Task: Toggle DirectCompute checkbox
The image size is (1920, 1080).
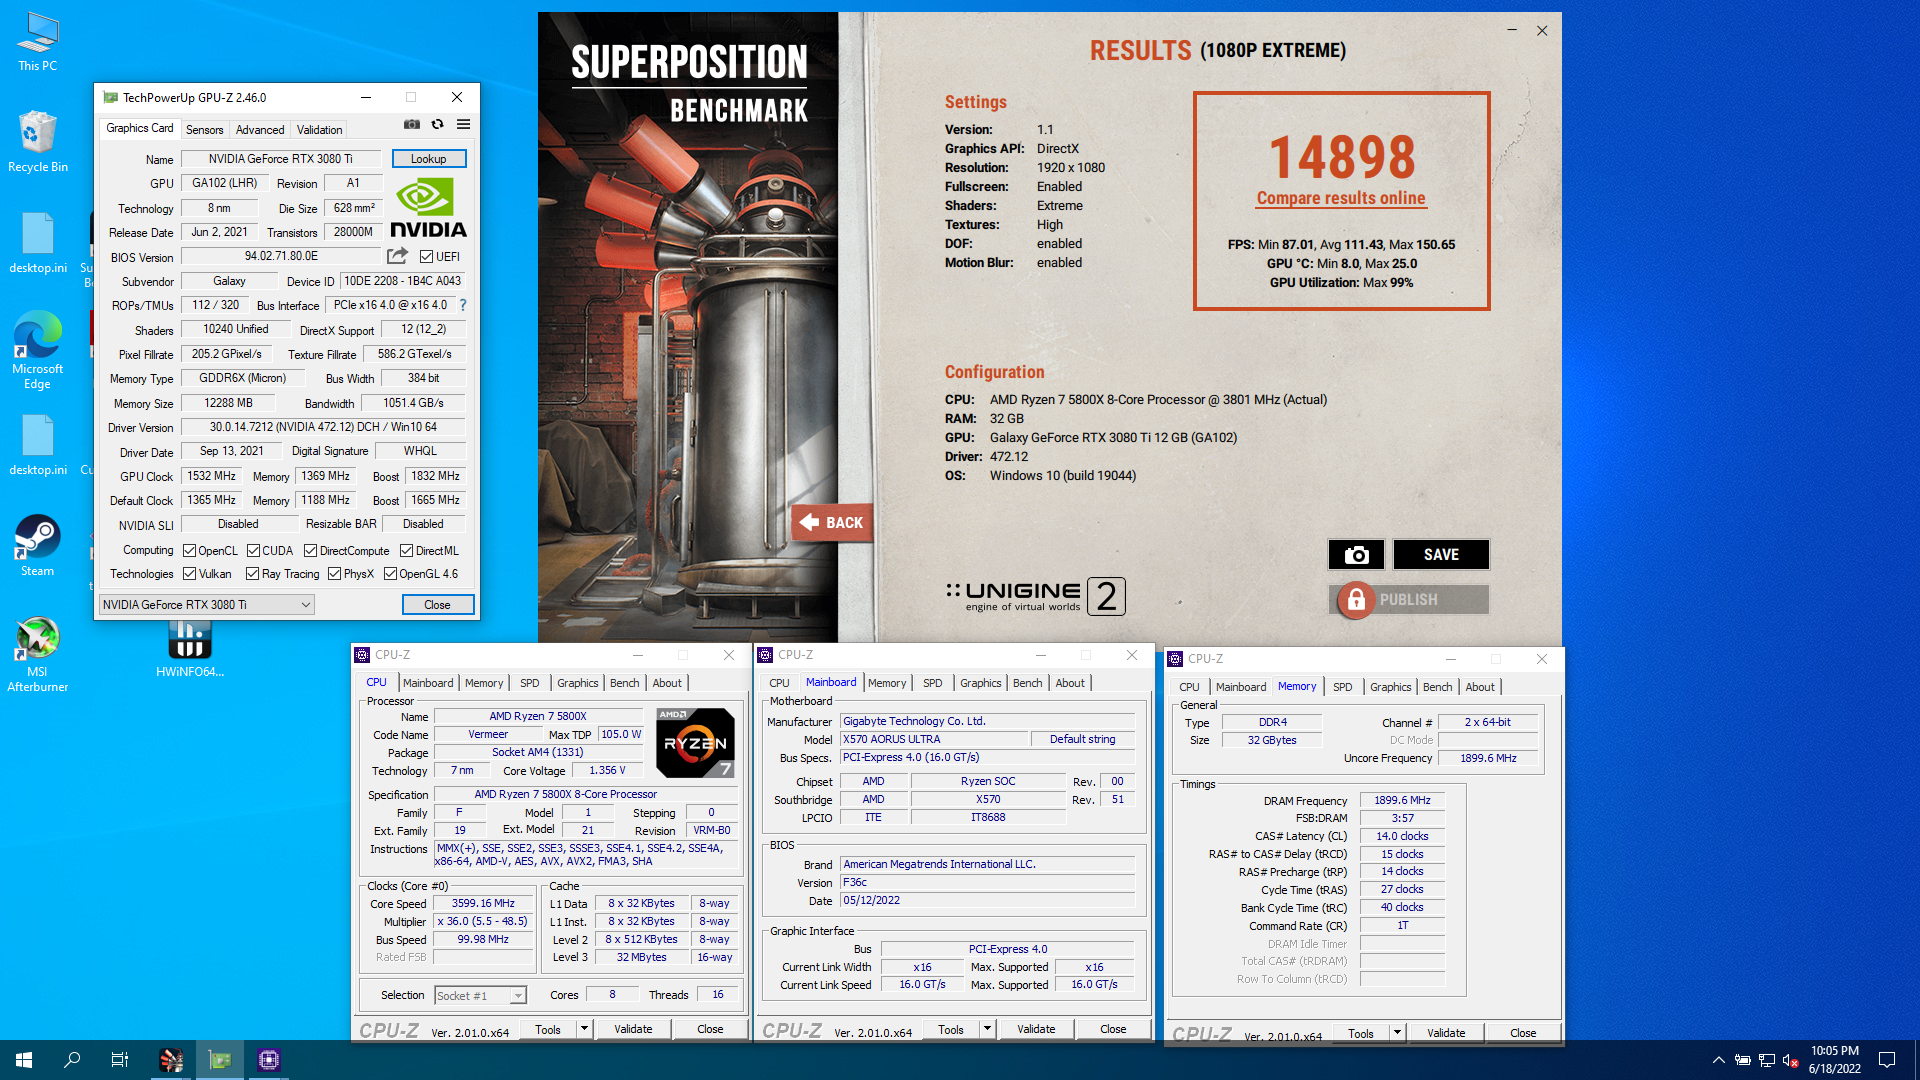Action: pyautogui.click(x=310, y=551)
